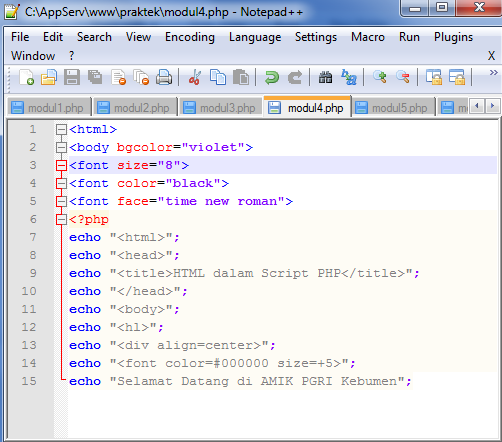Screen dimensions: 502x442
Task: Select the modul4.php tab
Action: click(x=307, y=107)
